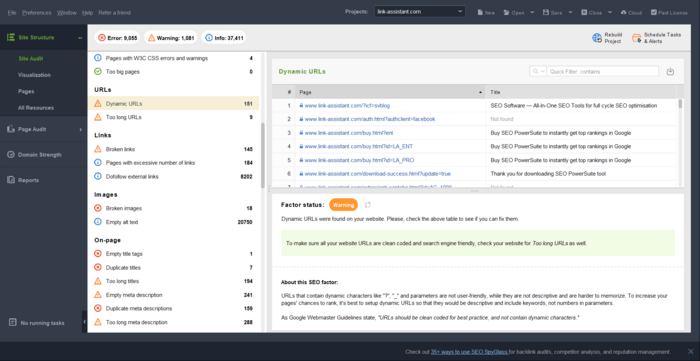Click the Close project icon
The width and height of the screenshot is (700, 361).
pos(584,12)
